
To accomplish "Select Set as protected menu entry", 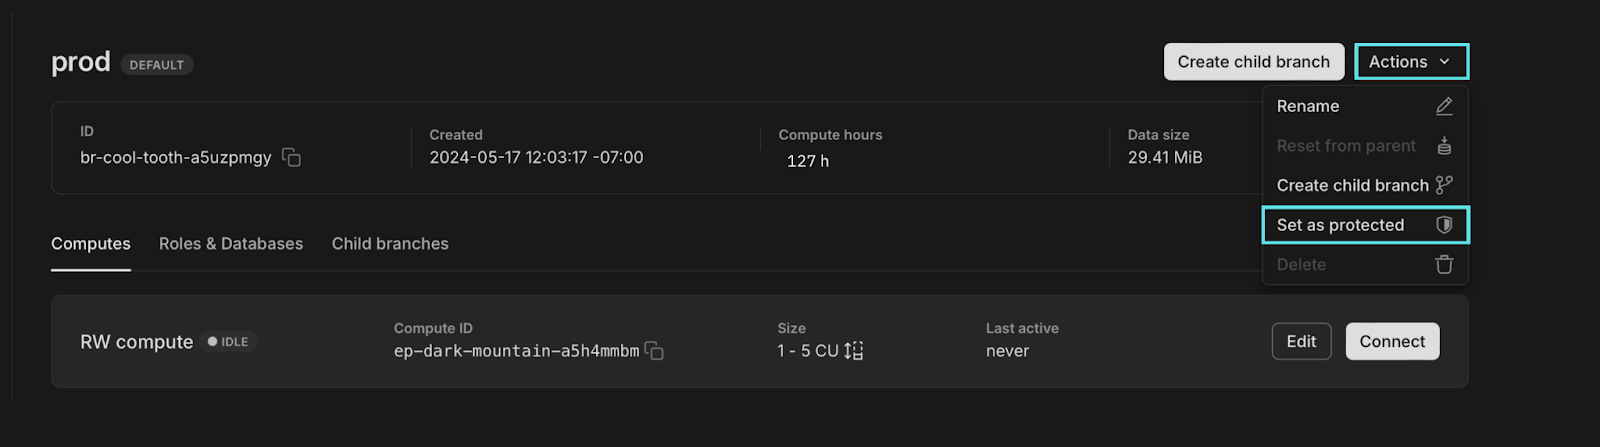I will (x=1365, y=225).
